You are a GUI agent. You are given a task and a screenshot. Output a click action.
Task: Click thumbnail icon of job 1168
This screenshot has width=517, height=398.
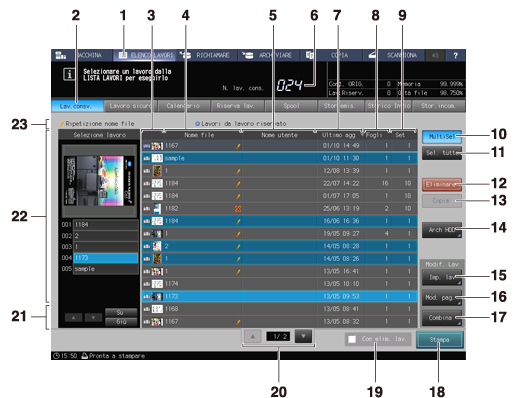[157, 309]
